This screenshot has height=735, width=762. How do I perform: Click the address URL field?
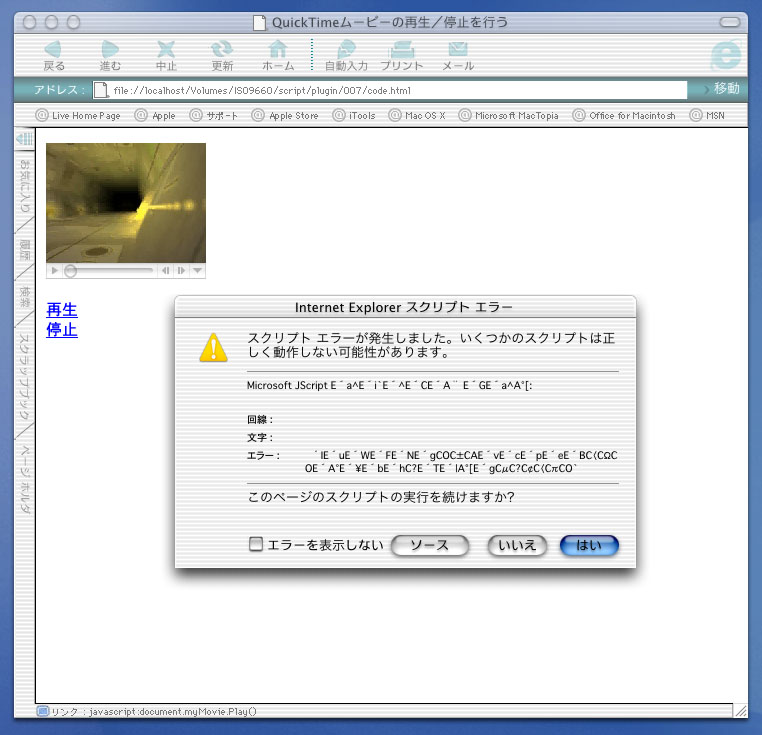pyautogui.click(x=390, y=90)
